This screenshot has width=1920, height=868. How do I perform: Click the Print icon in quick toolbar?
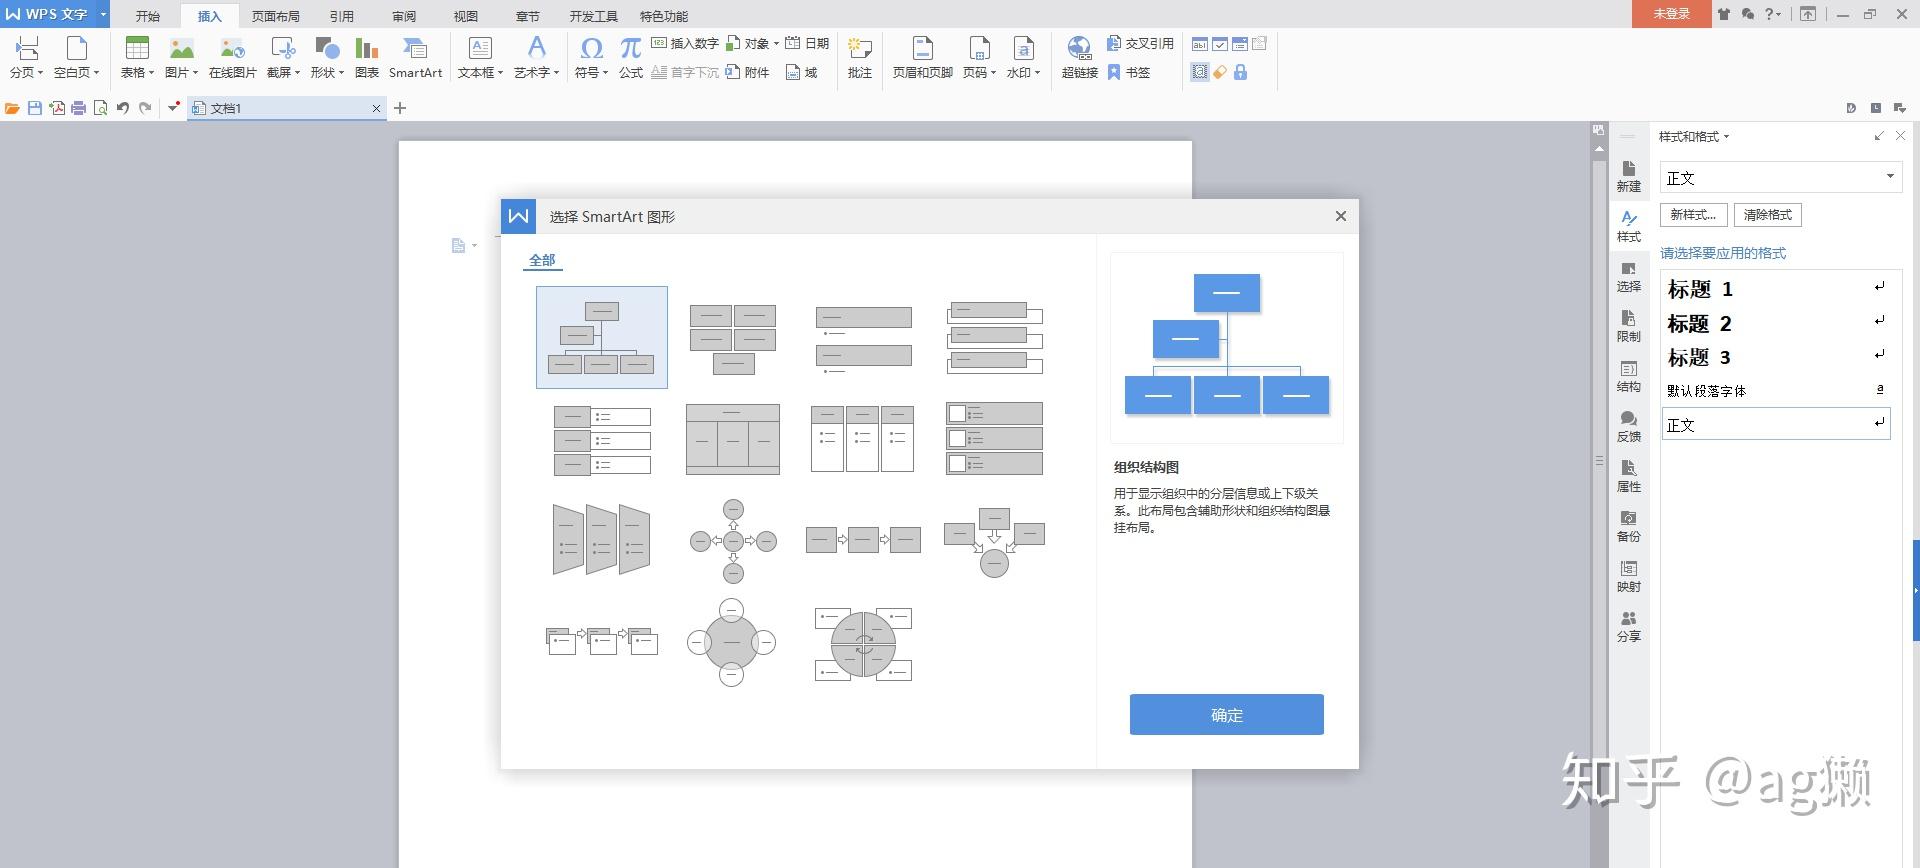click(x=79, y=108)
